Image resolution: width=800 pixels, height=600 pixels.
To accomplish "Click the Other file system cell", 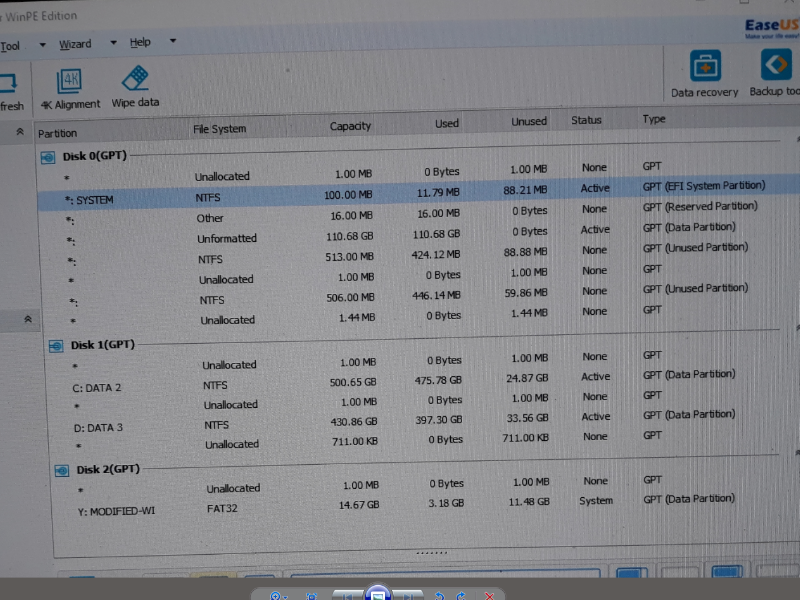I will pyautogui.click(x=210, y=218).
